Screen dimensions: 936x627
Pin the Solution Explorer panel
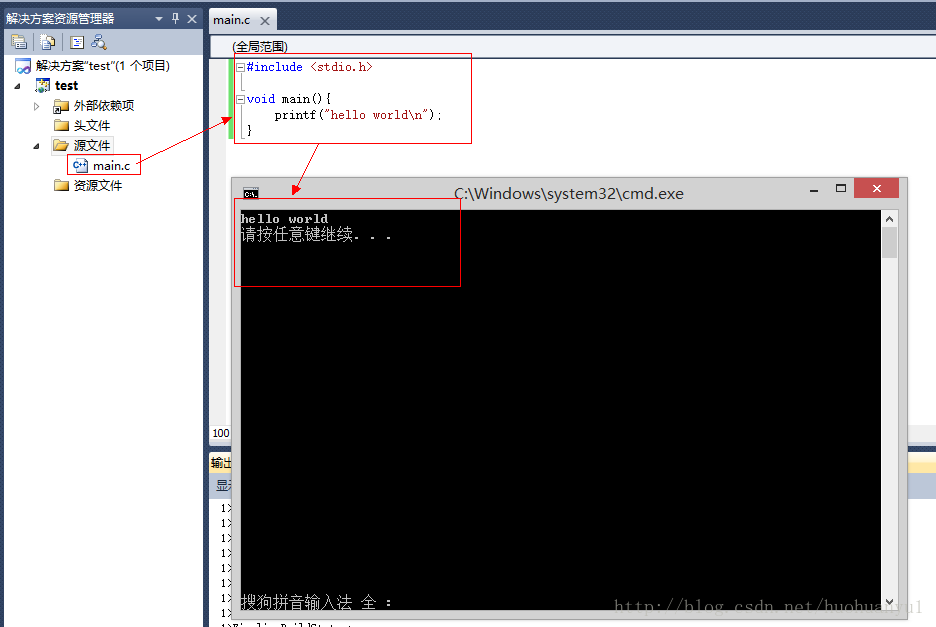[x=176, y=19]
